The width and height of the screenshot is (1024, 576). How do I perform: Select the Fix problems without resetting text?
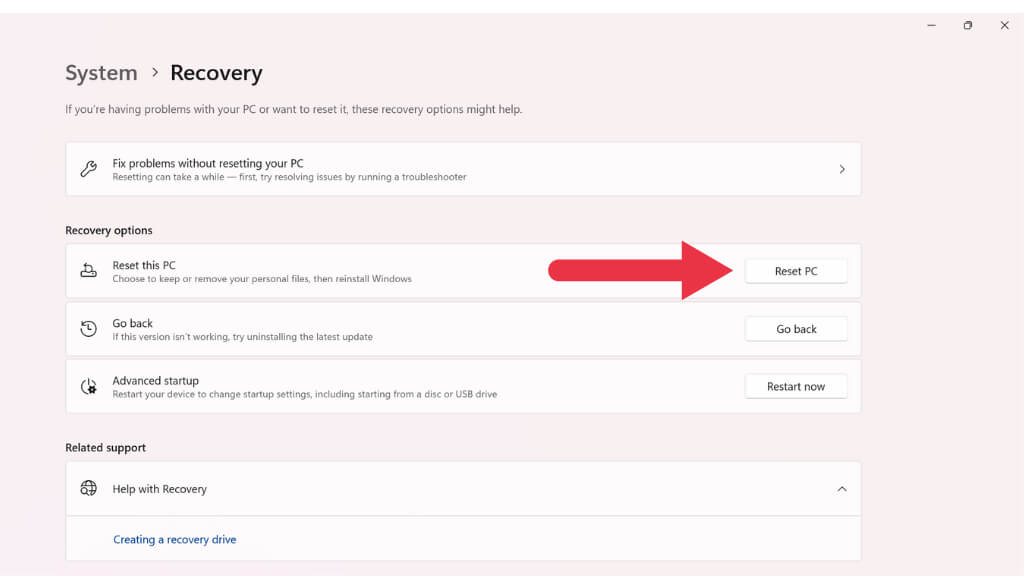click(208, 163)
